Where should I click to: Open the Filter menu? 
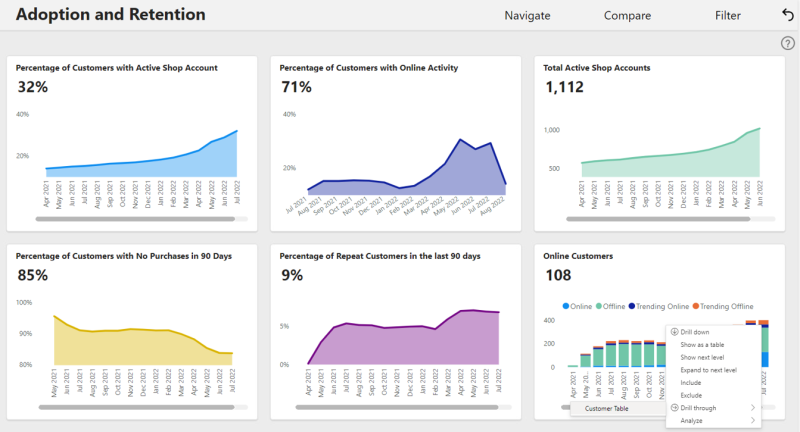click(728, 16)
